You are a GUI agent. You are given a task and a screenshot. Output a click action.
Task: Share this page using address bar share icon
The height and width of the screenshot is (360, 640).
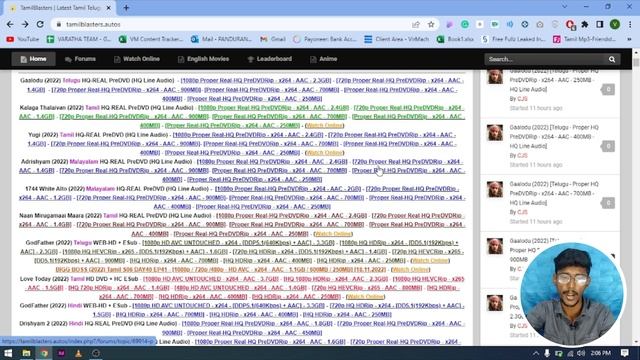click(416, 24)
